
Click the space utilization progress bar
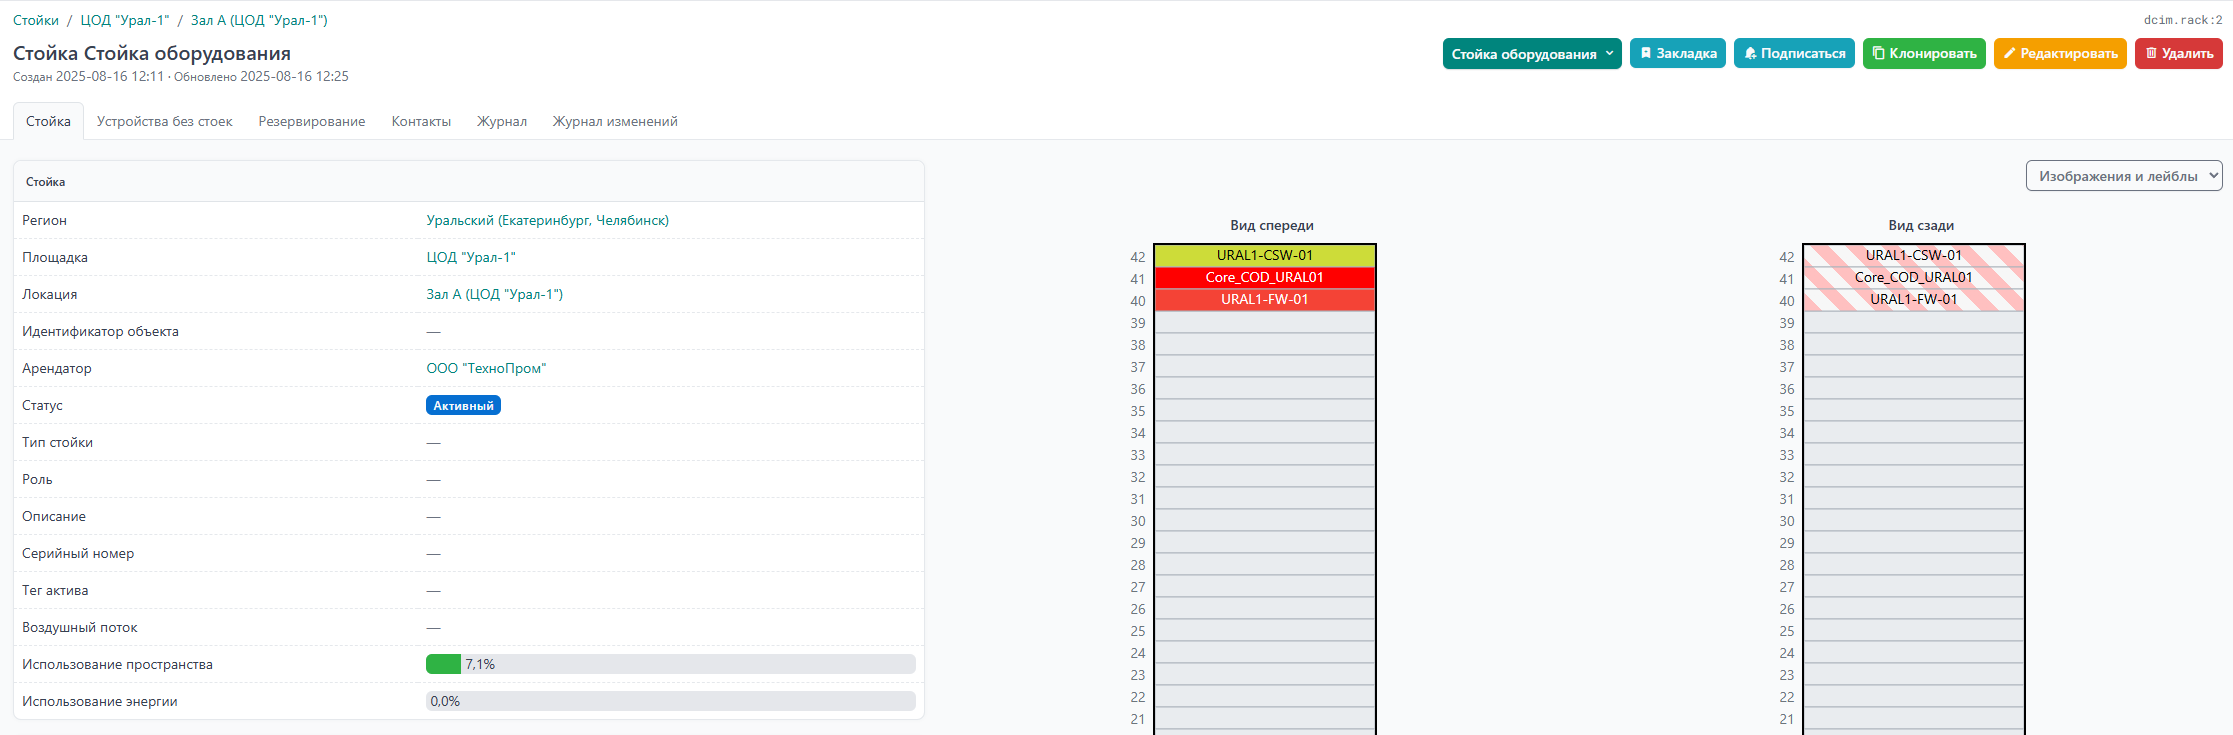[x=670, y=665]
